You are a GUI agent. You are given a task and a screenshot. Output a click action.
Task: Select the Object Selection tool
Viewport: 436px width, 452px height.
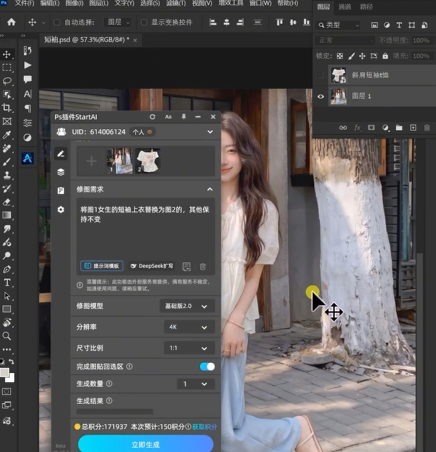coord(7,94)
